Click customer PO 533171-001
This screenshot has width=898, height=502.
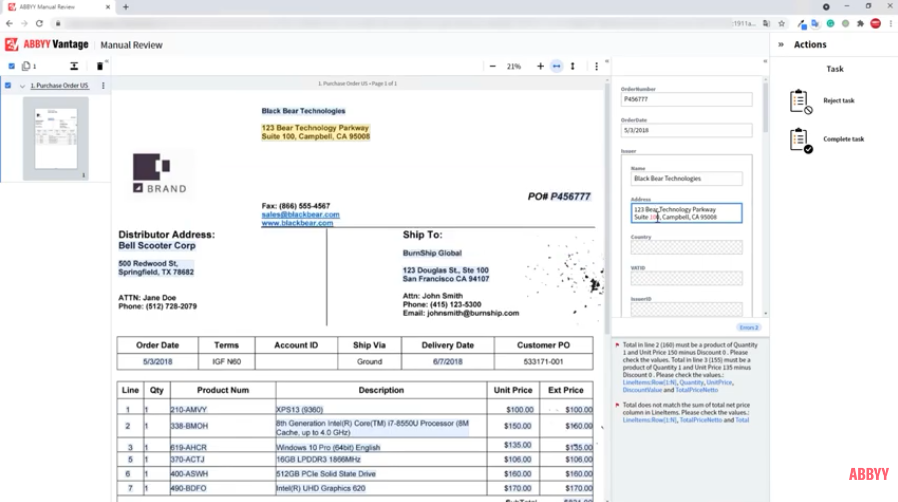(x=543, y=362)
